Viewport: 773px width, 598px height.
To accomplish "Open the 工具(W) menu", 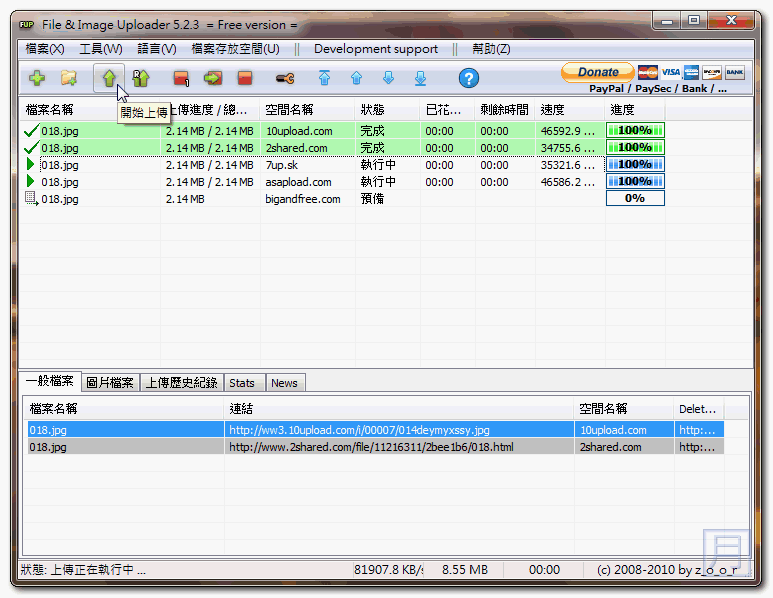I will [x=101, y=49].
